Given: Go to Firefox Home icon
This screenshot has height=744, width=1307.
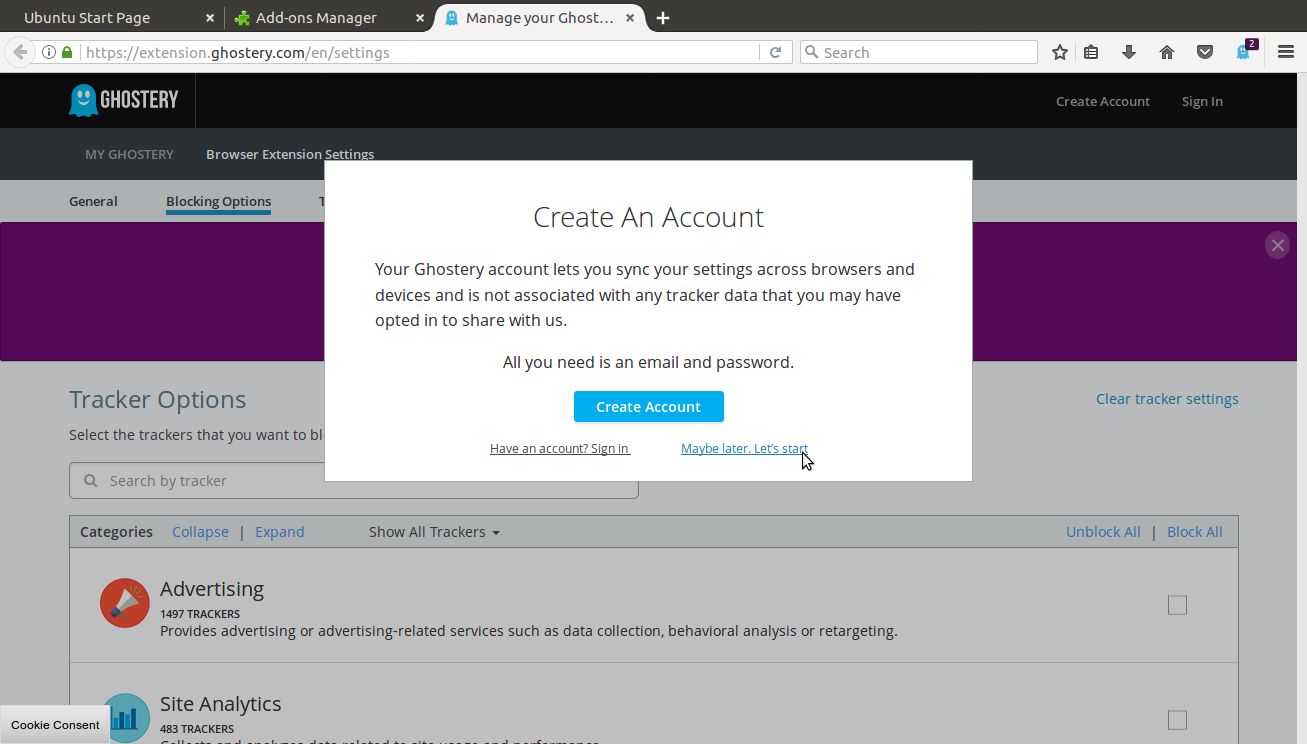Looking at the screenshot, I should (1167, 52).
